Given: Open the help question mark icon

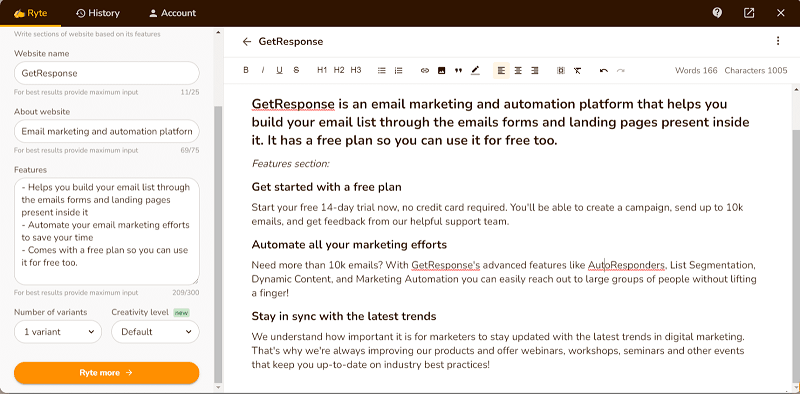Looking at the screenshot, I should click(717, 13).
